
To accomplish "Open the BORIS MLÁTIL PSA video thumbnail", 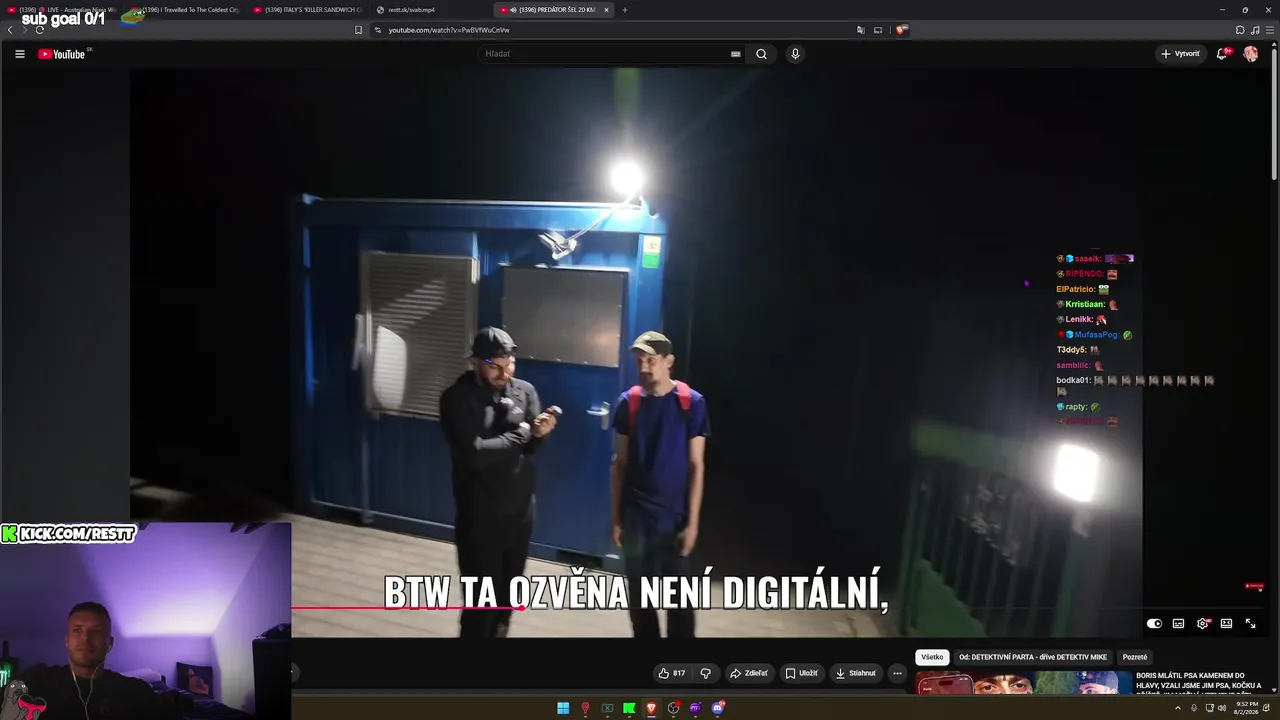I will pos(1024,683).
